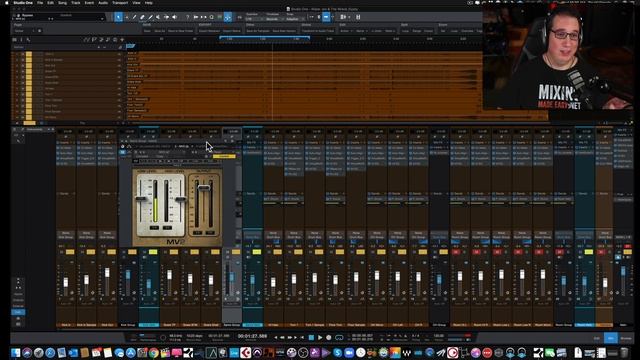Screen dimensions: 640x360
Task: Select the Range tool
Action: click(127, 17)
